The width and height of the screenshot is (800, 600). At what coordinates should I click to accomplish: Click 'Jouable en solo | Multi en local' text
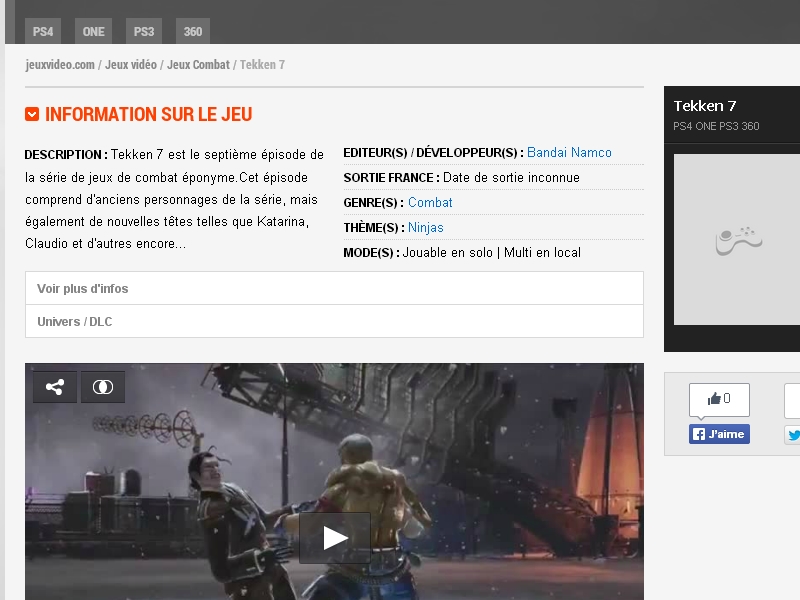pyautogui.click(x=491, y=253)
